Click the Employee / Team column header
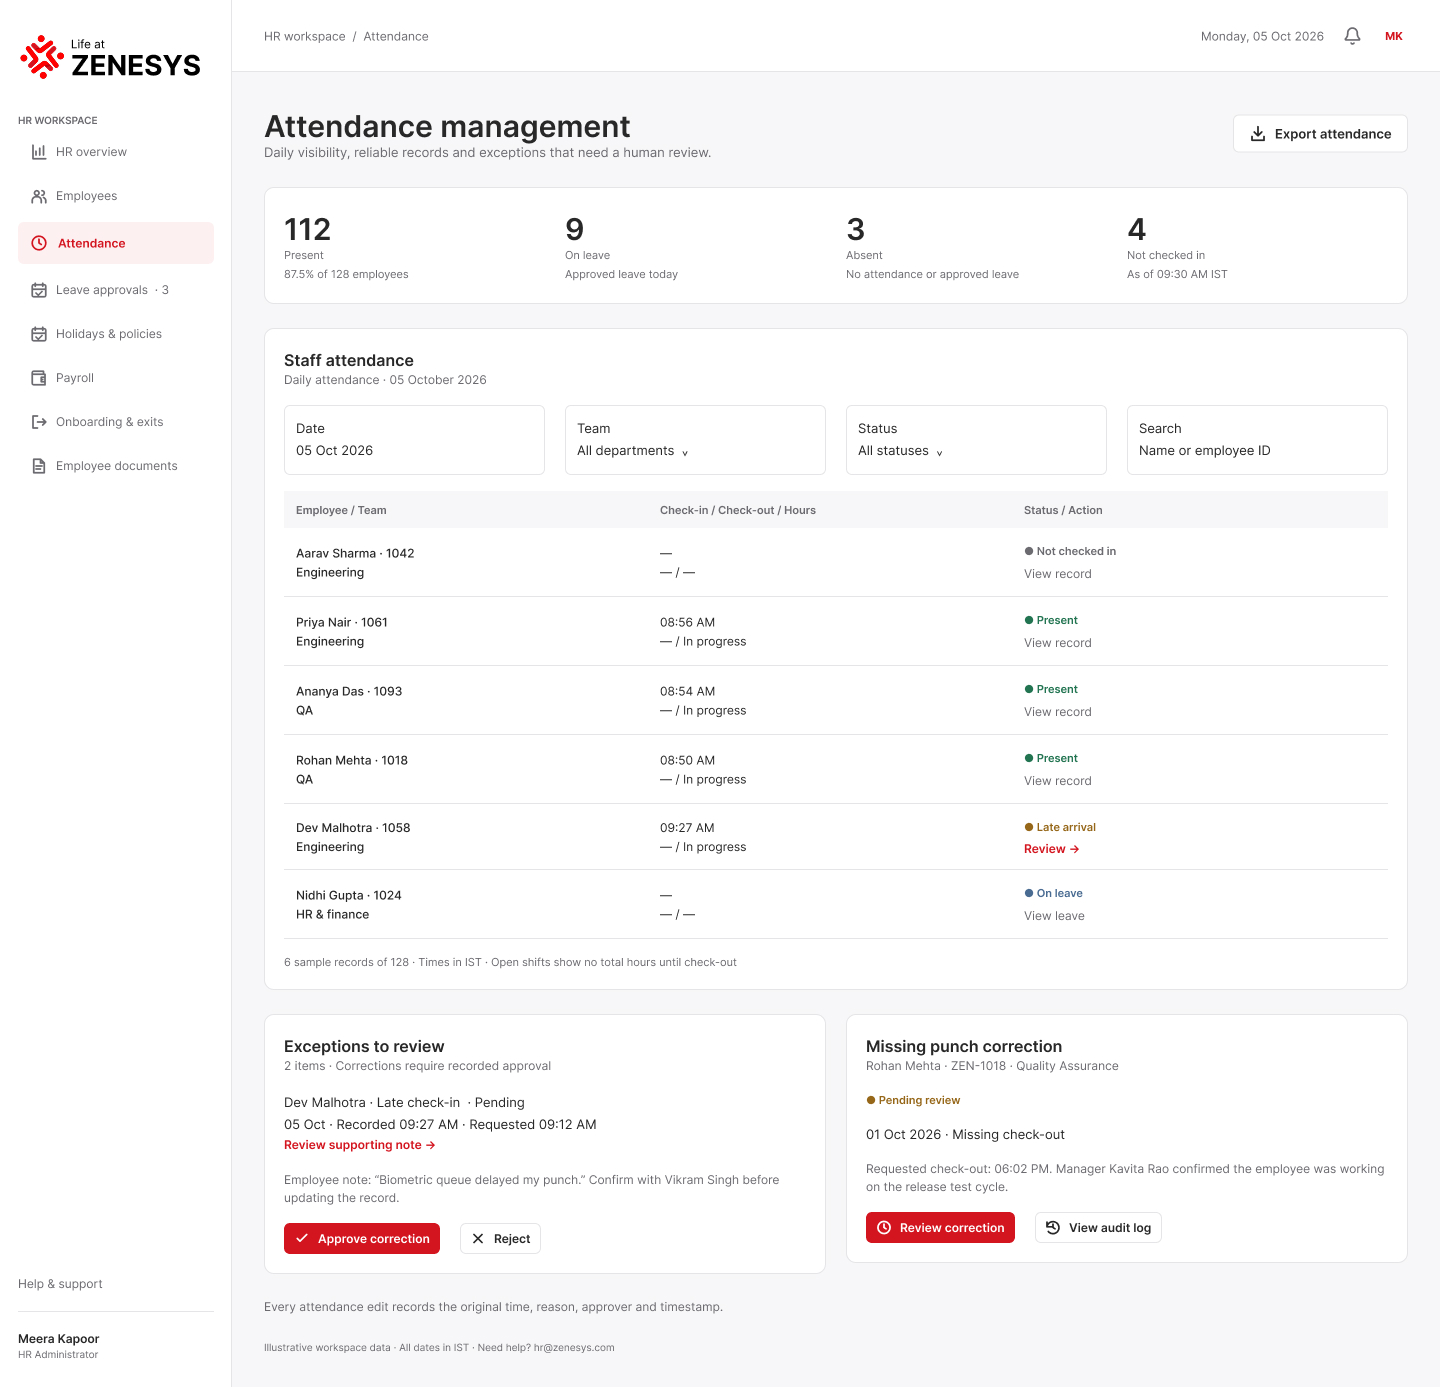The image size is (1440, 1387). (341, 510)
